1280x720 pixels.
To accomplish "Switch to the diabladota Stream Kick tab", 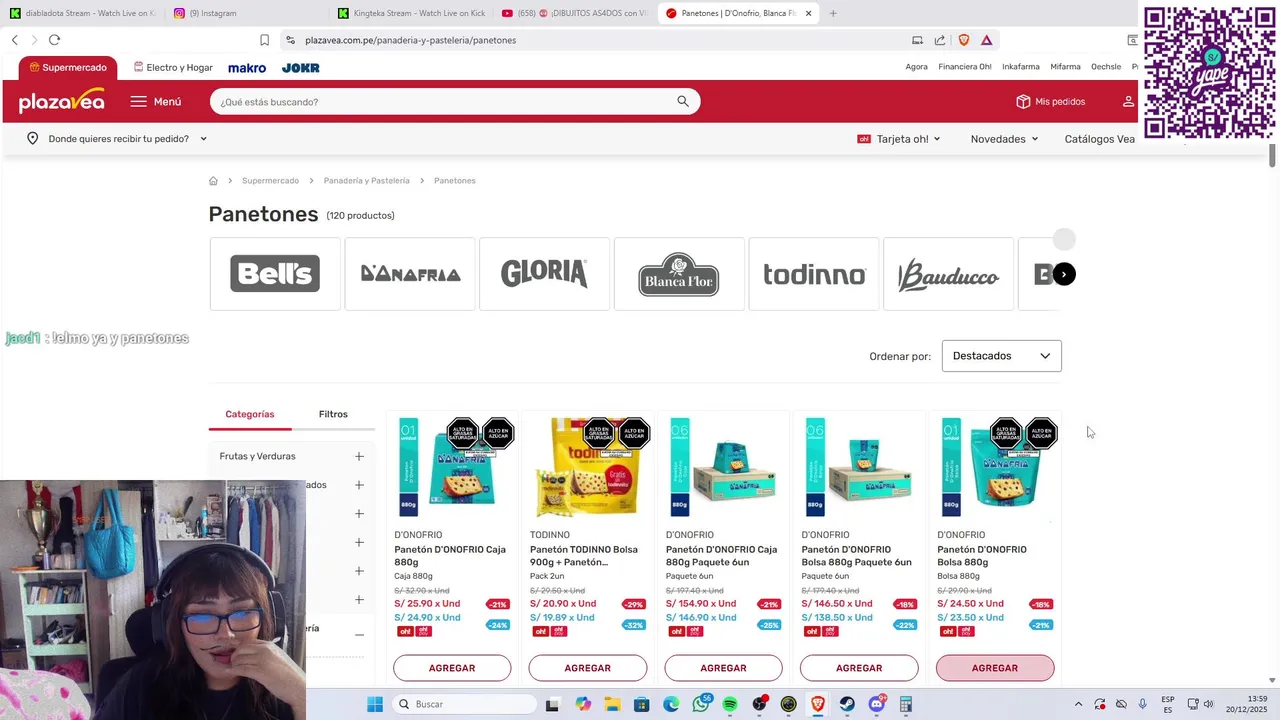I will (82, 13).
